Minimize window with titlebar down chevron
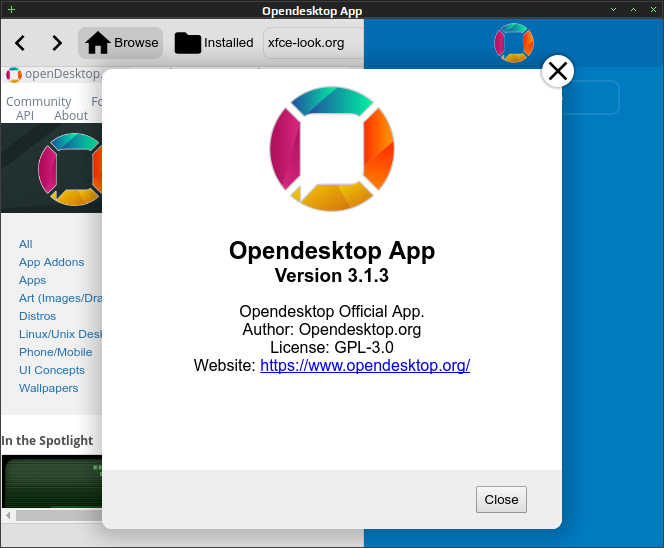 click(x=613, y=9)
